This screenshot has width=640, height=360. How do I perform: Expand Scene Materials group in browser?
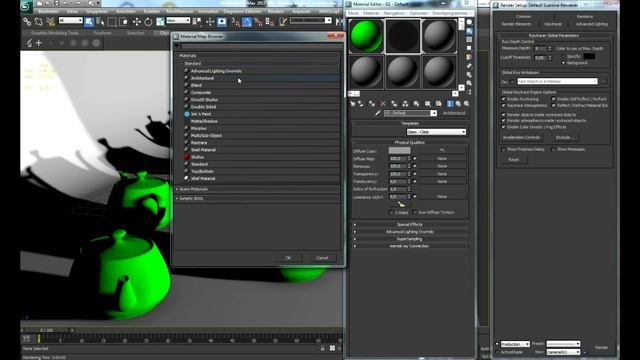tap(258, 189)
